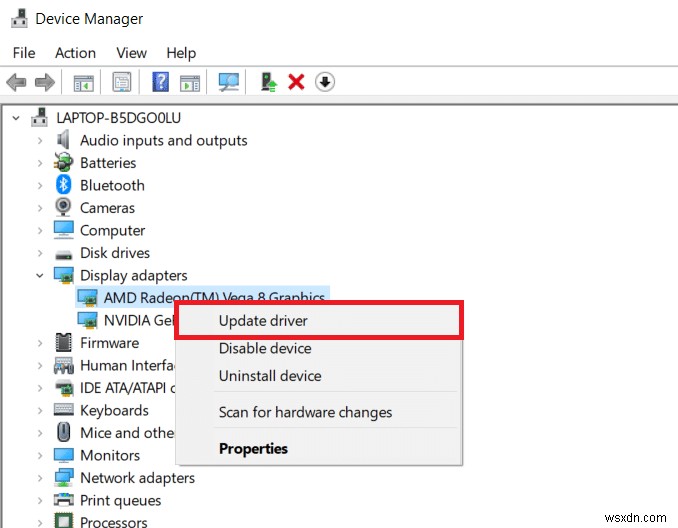Click the Back arrow in toolbar
Viewport: 678px width, 528px height.
16,82
